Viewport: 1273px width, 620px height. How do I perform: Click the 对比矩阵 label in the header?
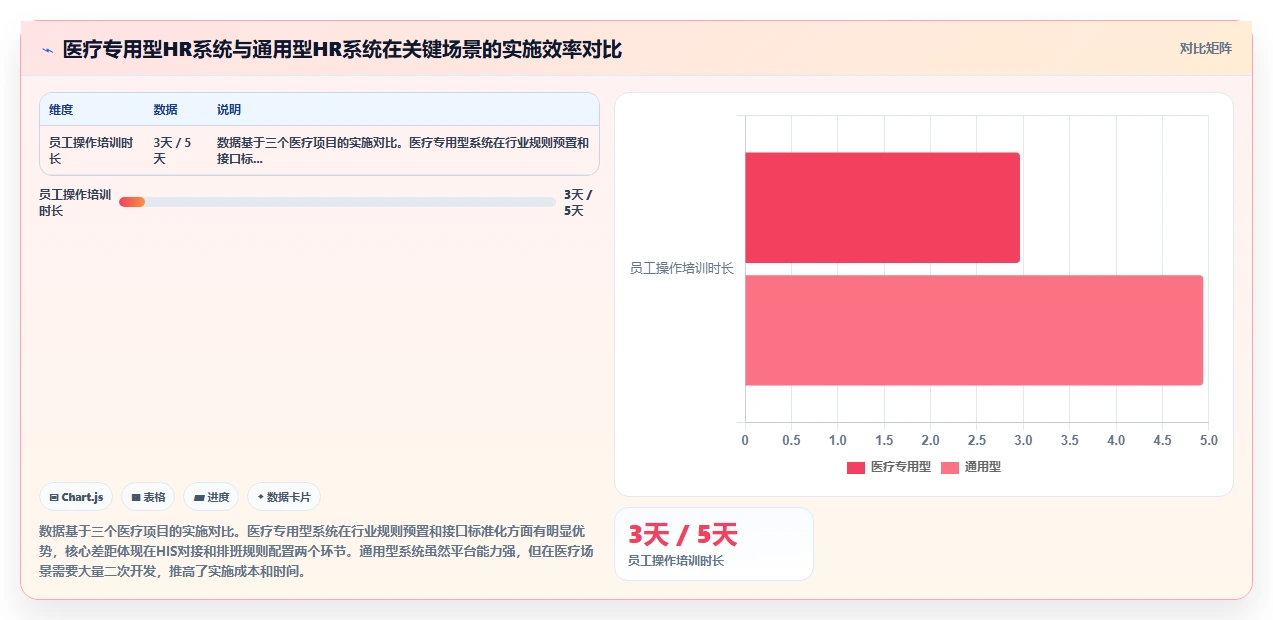point(1205,48)
